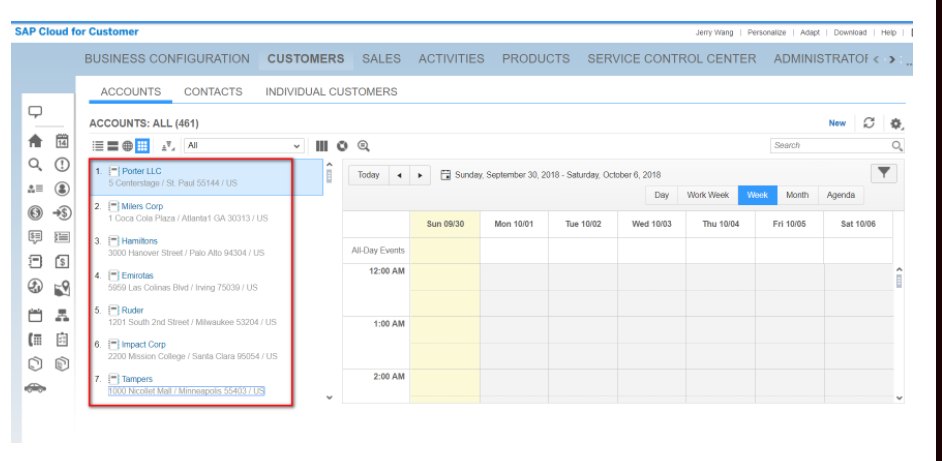This screenshot has width=942, height=461.
Task: Select Month calendar view
Action: 797,195
